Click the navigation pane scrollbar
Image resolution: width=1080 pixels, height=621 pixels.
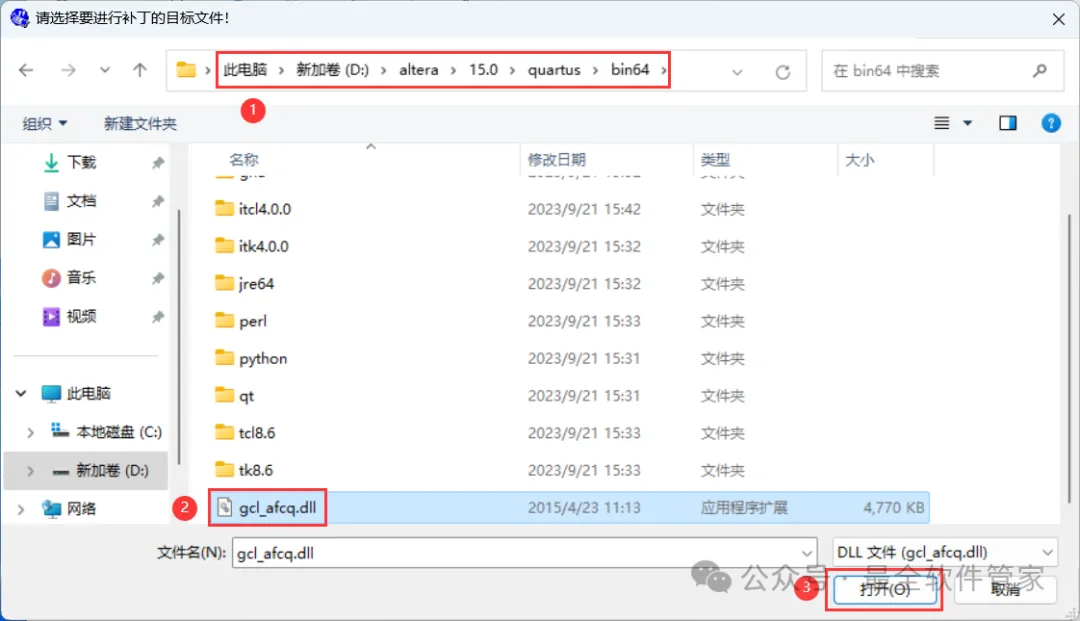pyautogui.click(x=179, y=337)
